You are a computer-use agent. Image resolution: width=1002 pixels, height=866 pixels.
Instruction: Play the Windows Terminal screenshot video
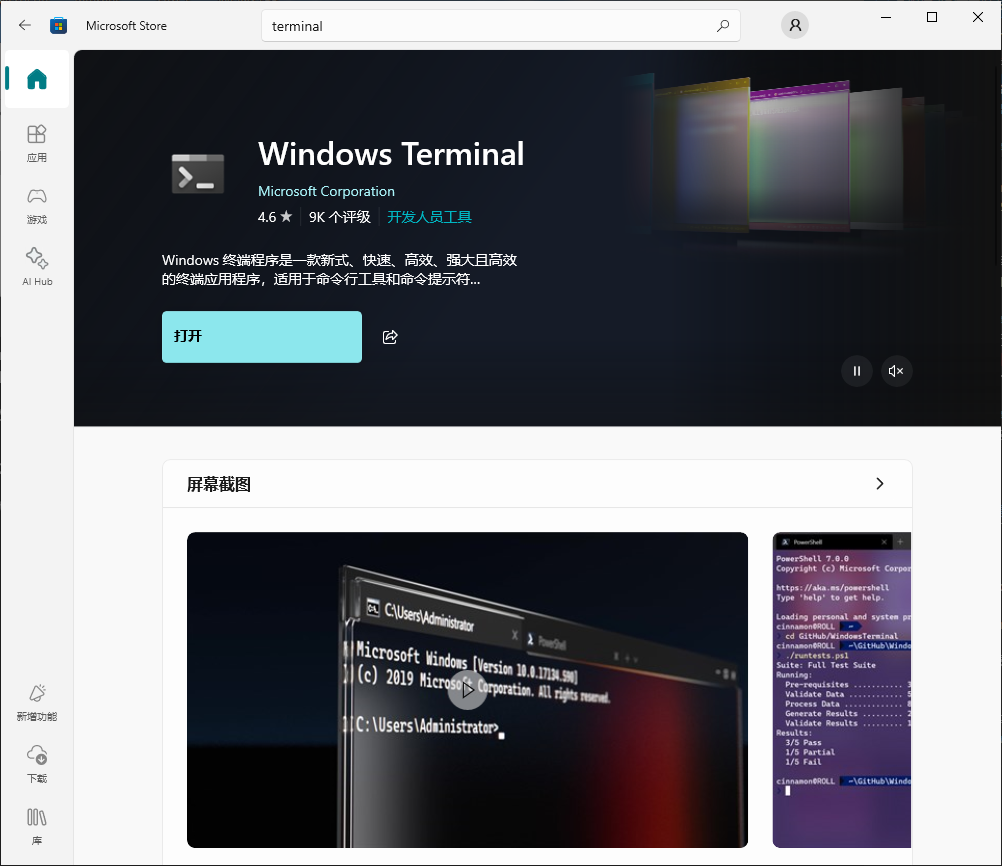coord(467,690)
